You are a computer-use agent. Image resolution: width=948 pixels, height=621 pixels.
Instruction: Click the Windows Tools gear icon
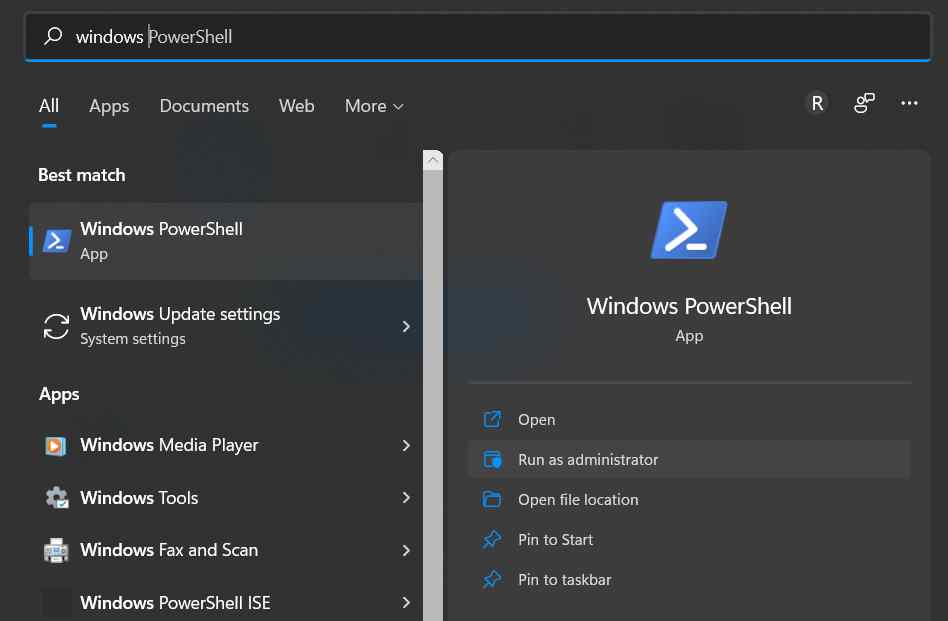57,498
